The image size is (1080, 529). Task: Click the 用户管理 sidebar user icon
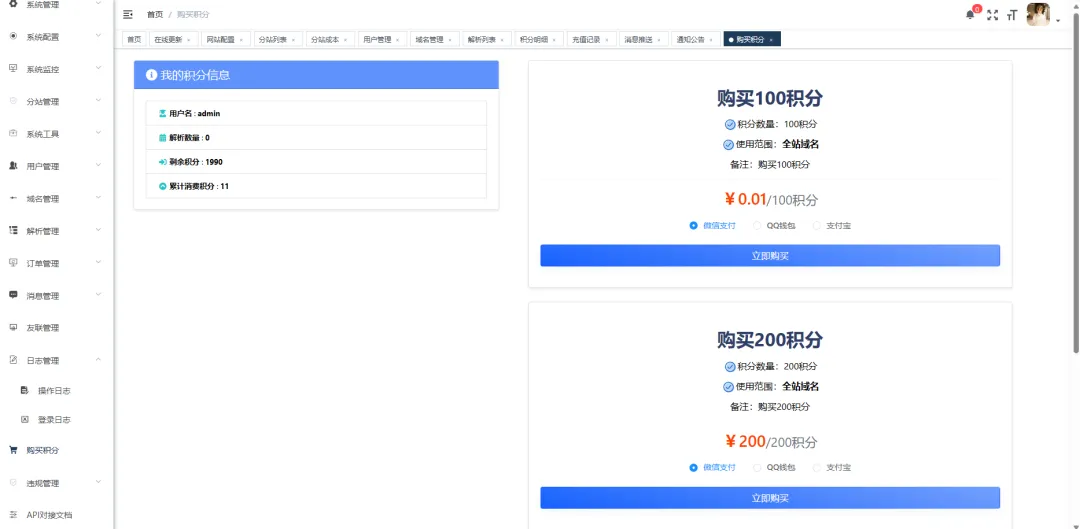click(x=13, y=166)
